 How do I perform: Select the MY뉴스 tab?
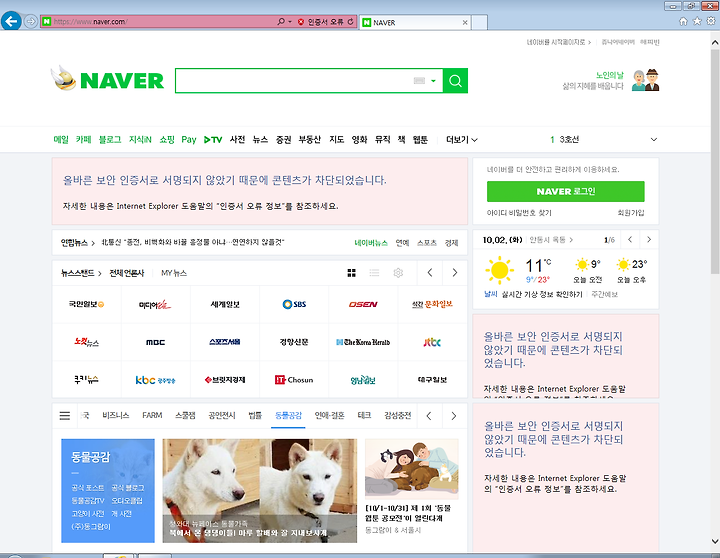click(174, 273)
